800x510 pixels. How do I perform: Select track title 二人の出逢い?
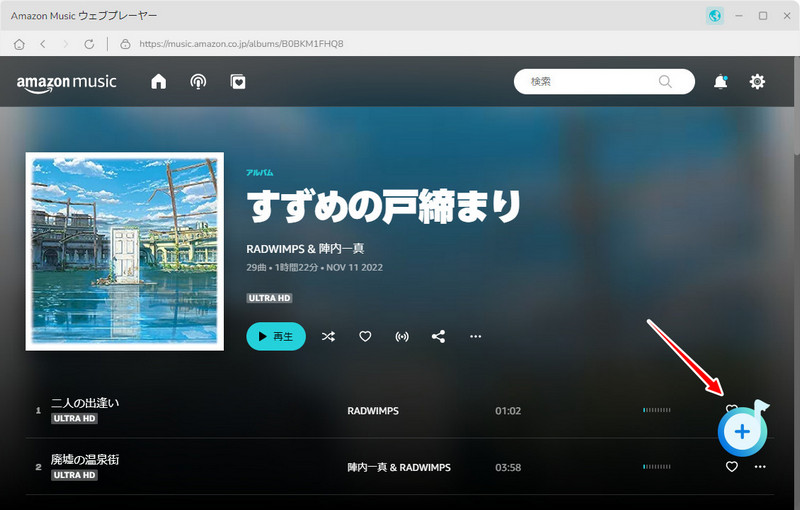(x=85, y=403)
